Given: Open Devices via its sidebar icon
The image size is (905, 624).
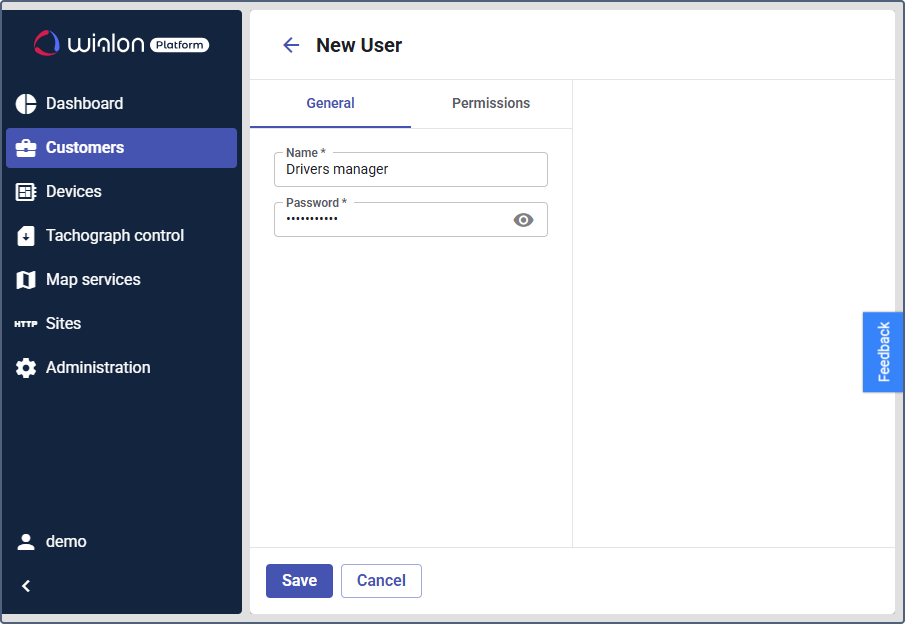Looking at the screenshot, I should (x=26, y=192).
